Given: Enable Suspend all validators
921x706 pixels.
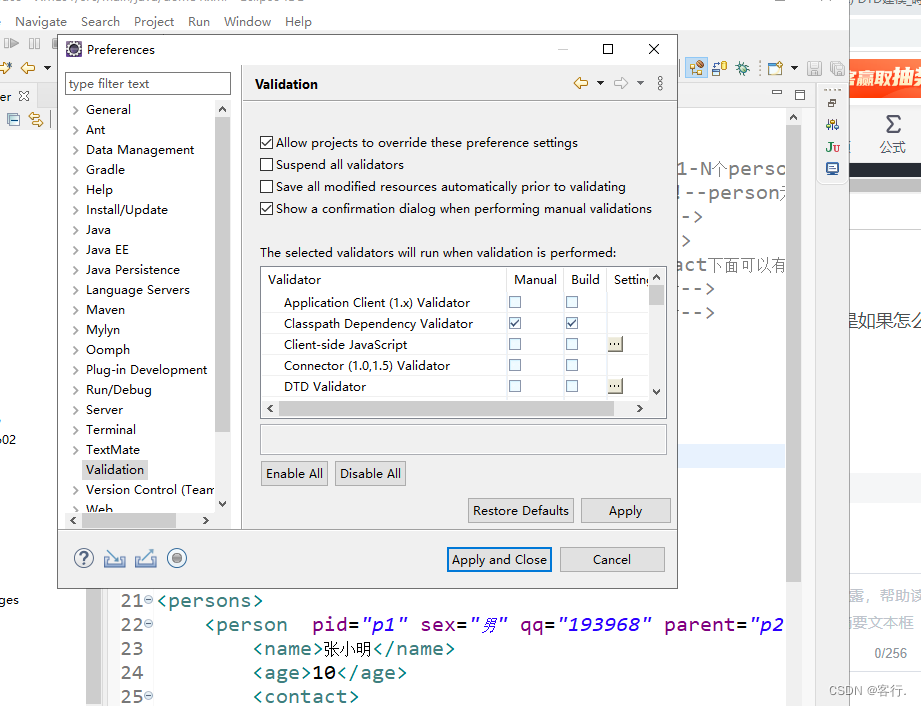Looking at the screenshot, I should coord(266,164).
